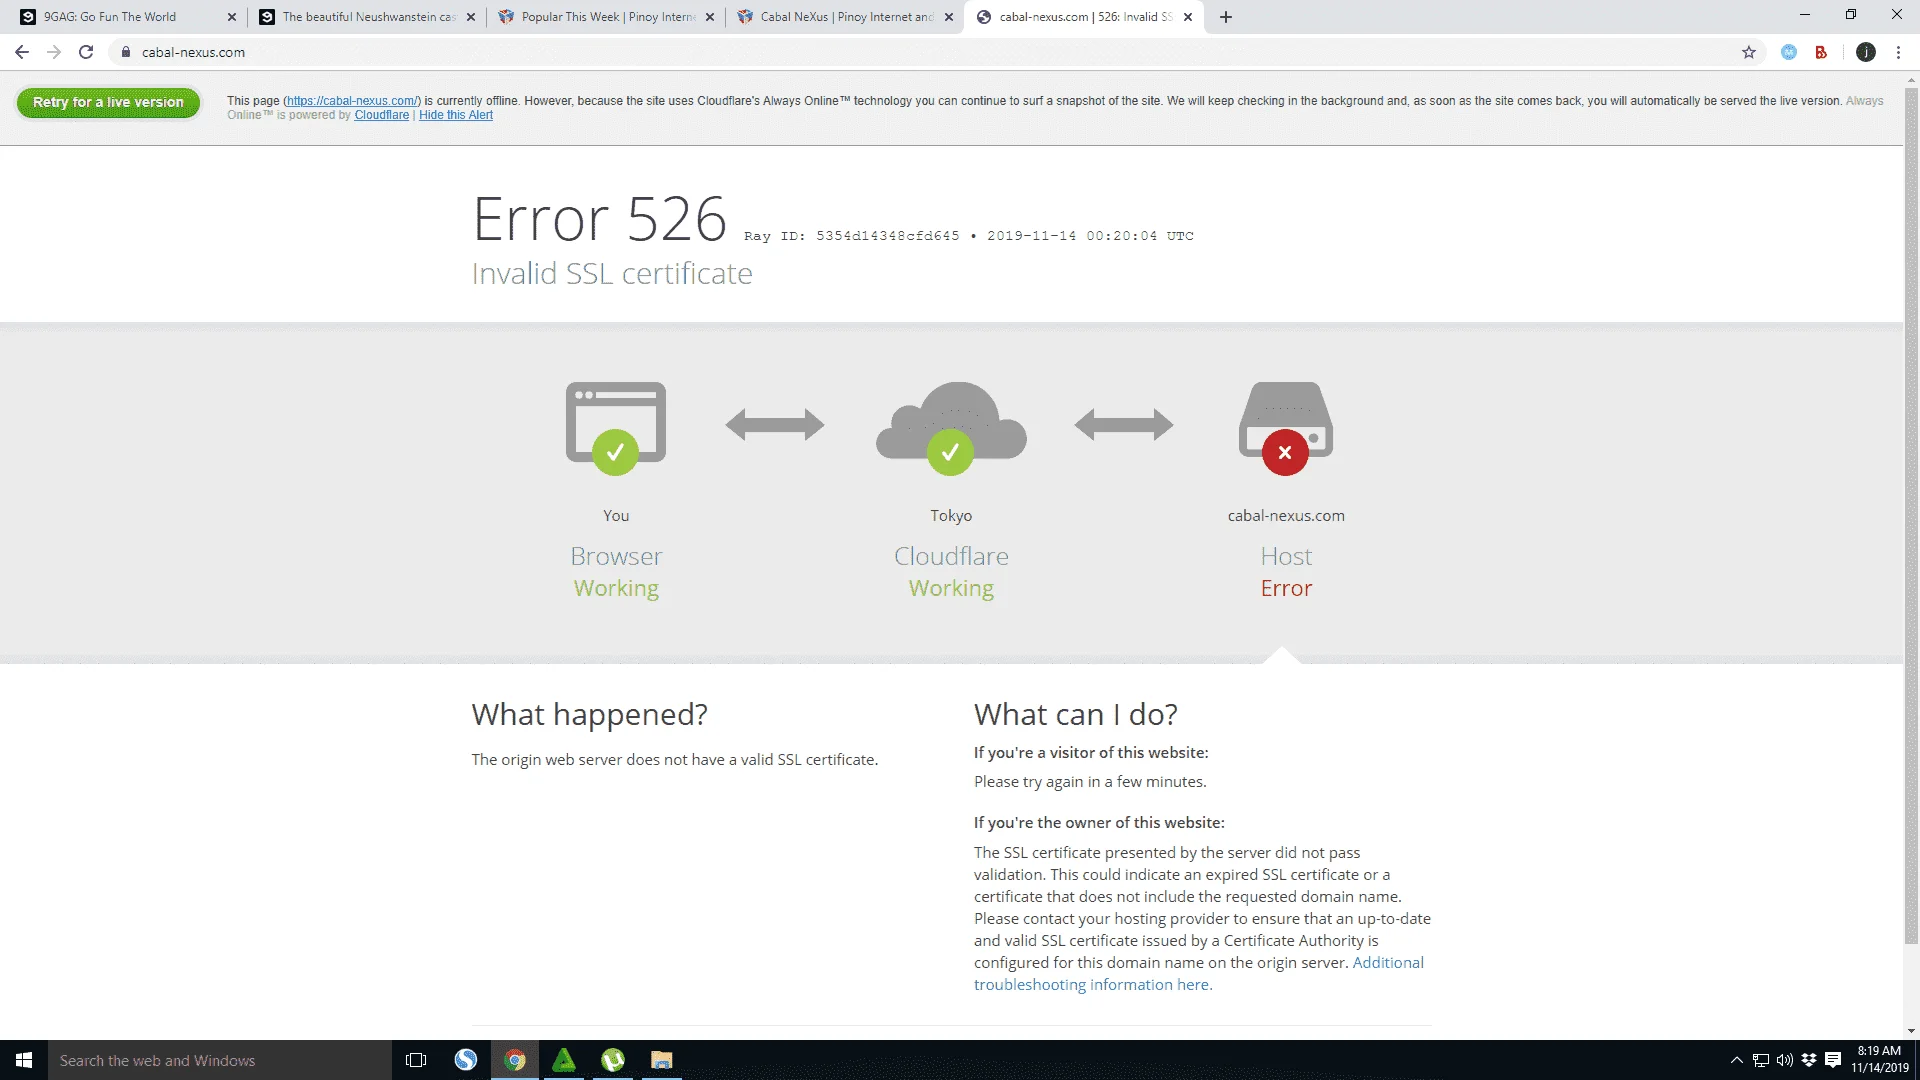Open the Windows Start menu

pos(24,1060)
